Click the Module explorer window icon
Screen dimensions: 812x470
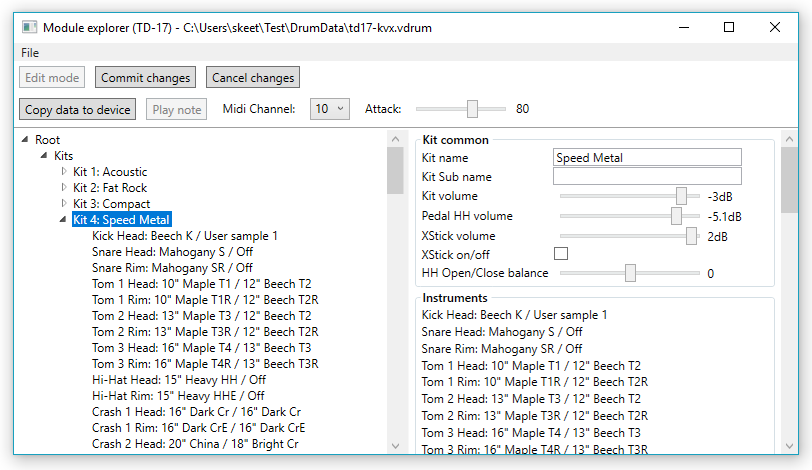point(30,27)
